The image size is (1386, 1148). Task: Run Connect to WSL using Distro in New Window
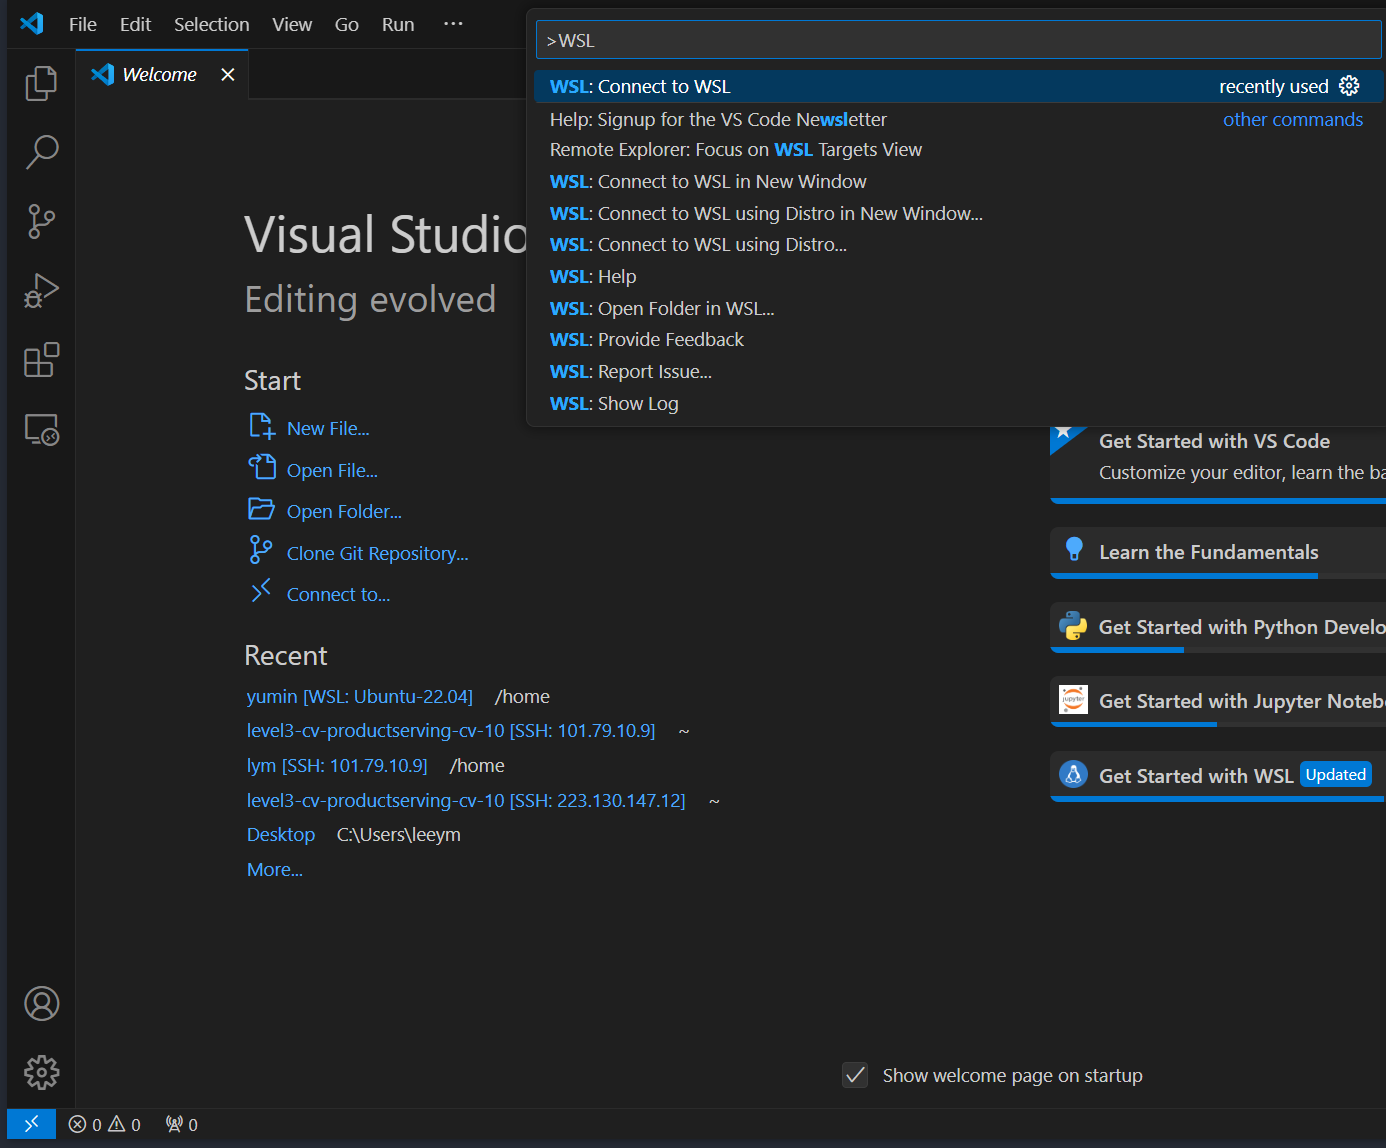[x=958, y=213]
